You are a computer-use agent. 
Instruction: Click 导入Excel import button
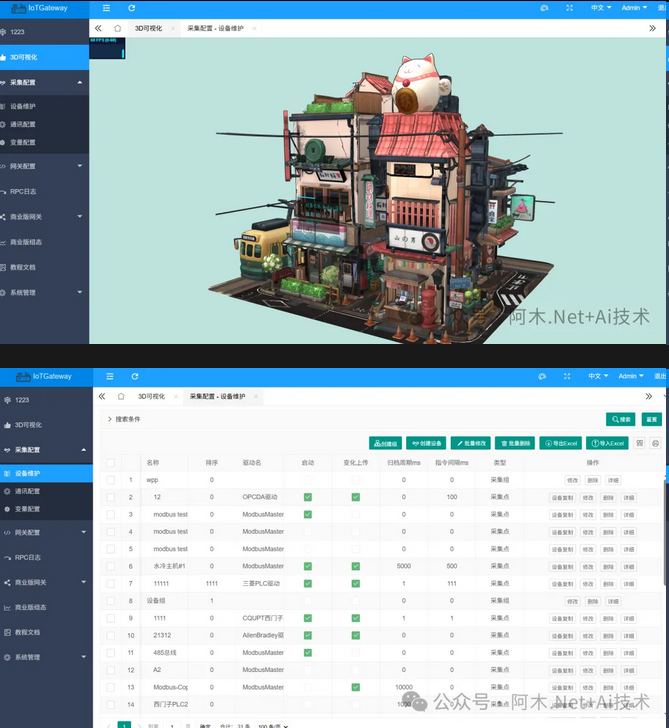(x=607, y=443)
